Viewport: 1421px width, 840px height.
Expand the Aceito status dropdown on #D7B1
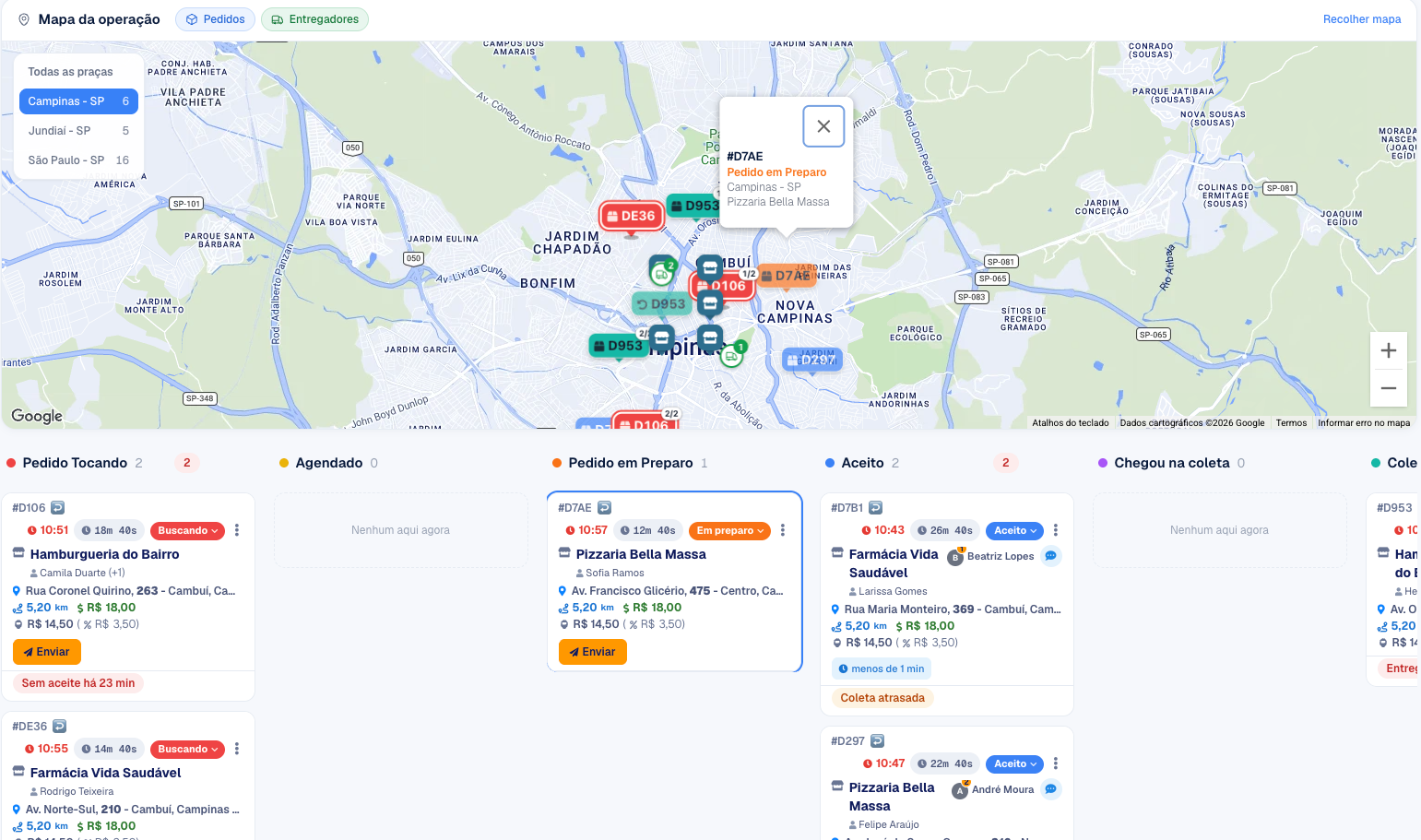(x=1014, y=530)
